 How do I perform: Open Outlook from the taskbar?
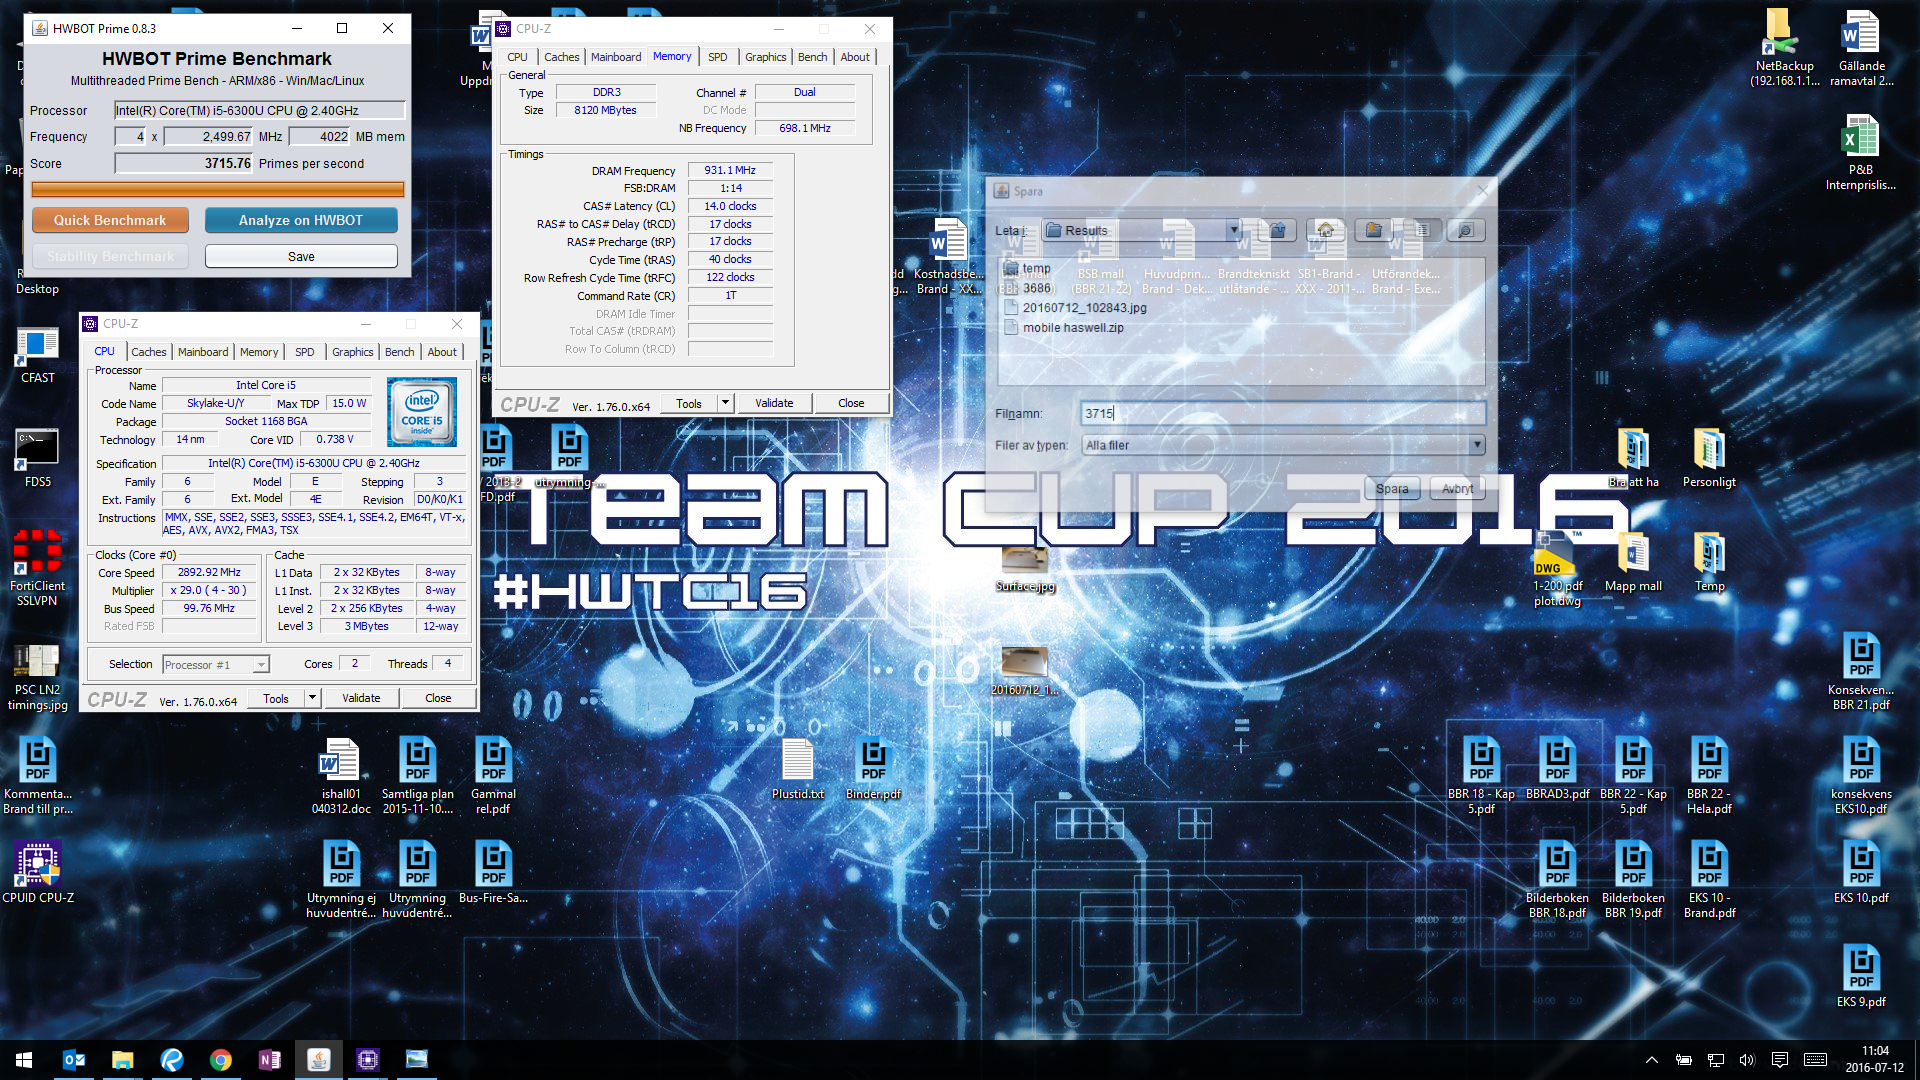tap(73, 1060)
